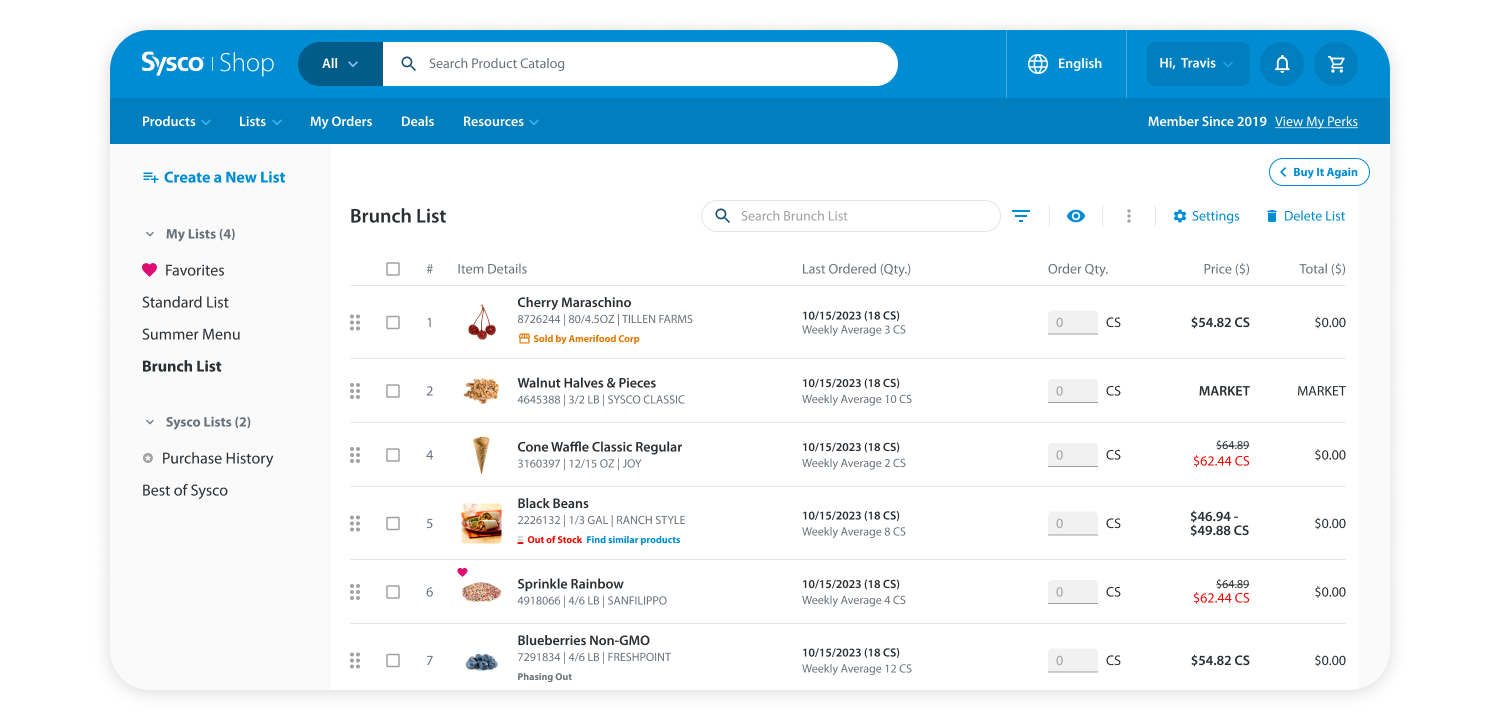The image size is (1500, 720).
Task: Check the select-all header checkbox
Action: point(393,269)
